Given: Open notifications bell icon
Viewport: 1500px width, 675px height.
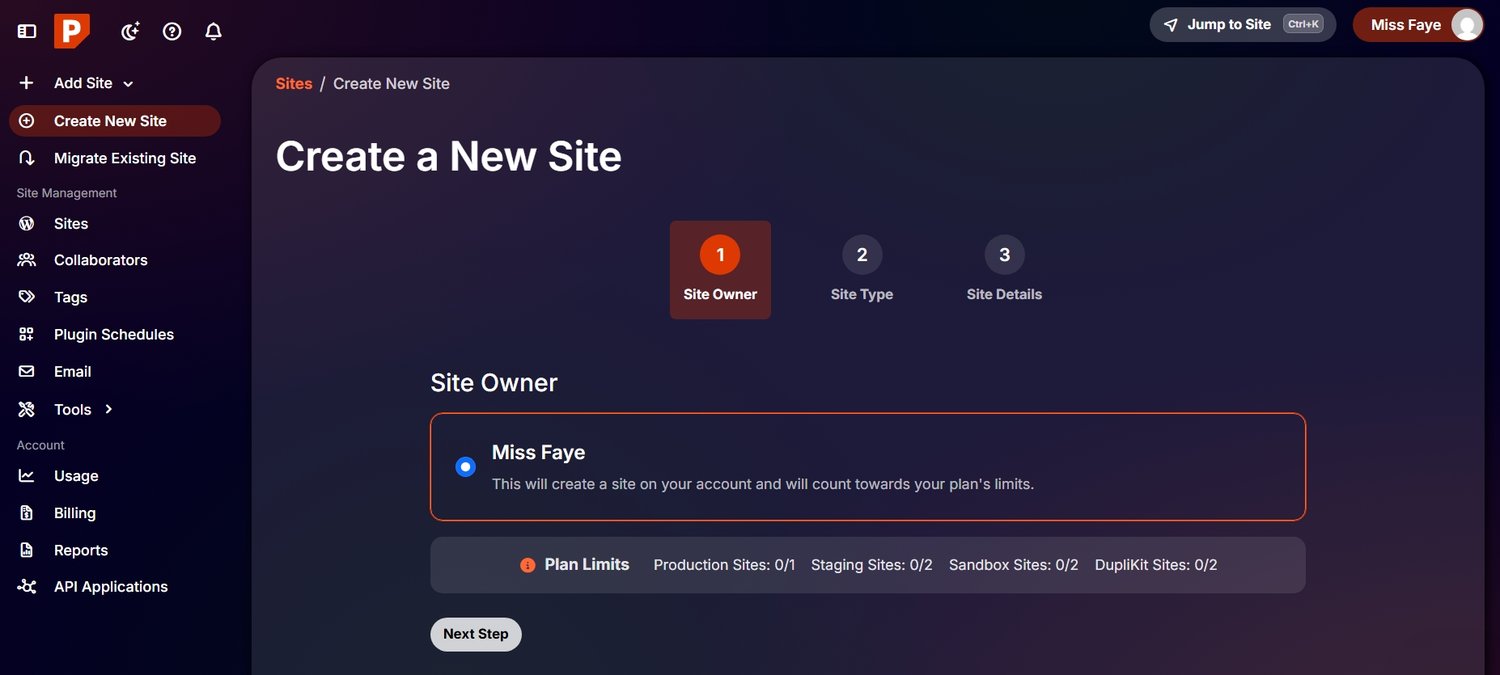Looking at the screenshot, I should (x=213, y=31).
